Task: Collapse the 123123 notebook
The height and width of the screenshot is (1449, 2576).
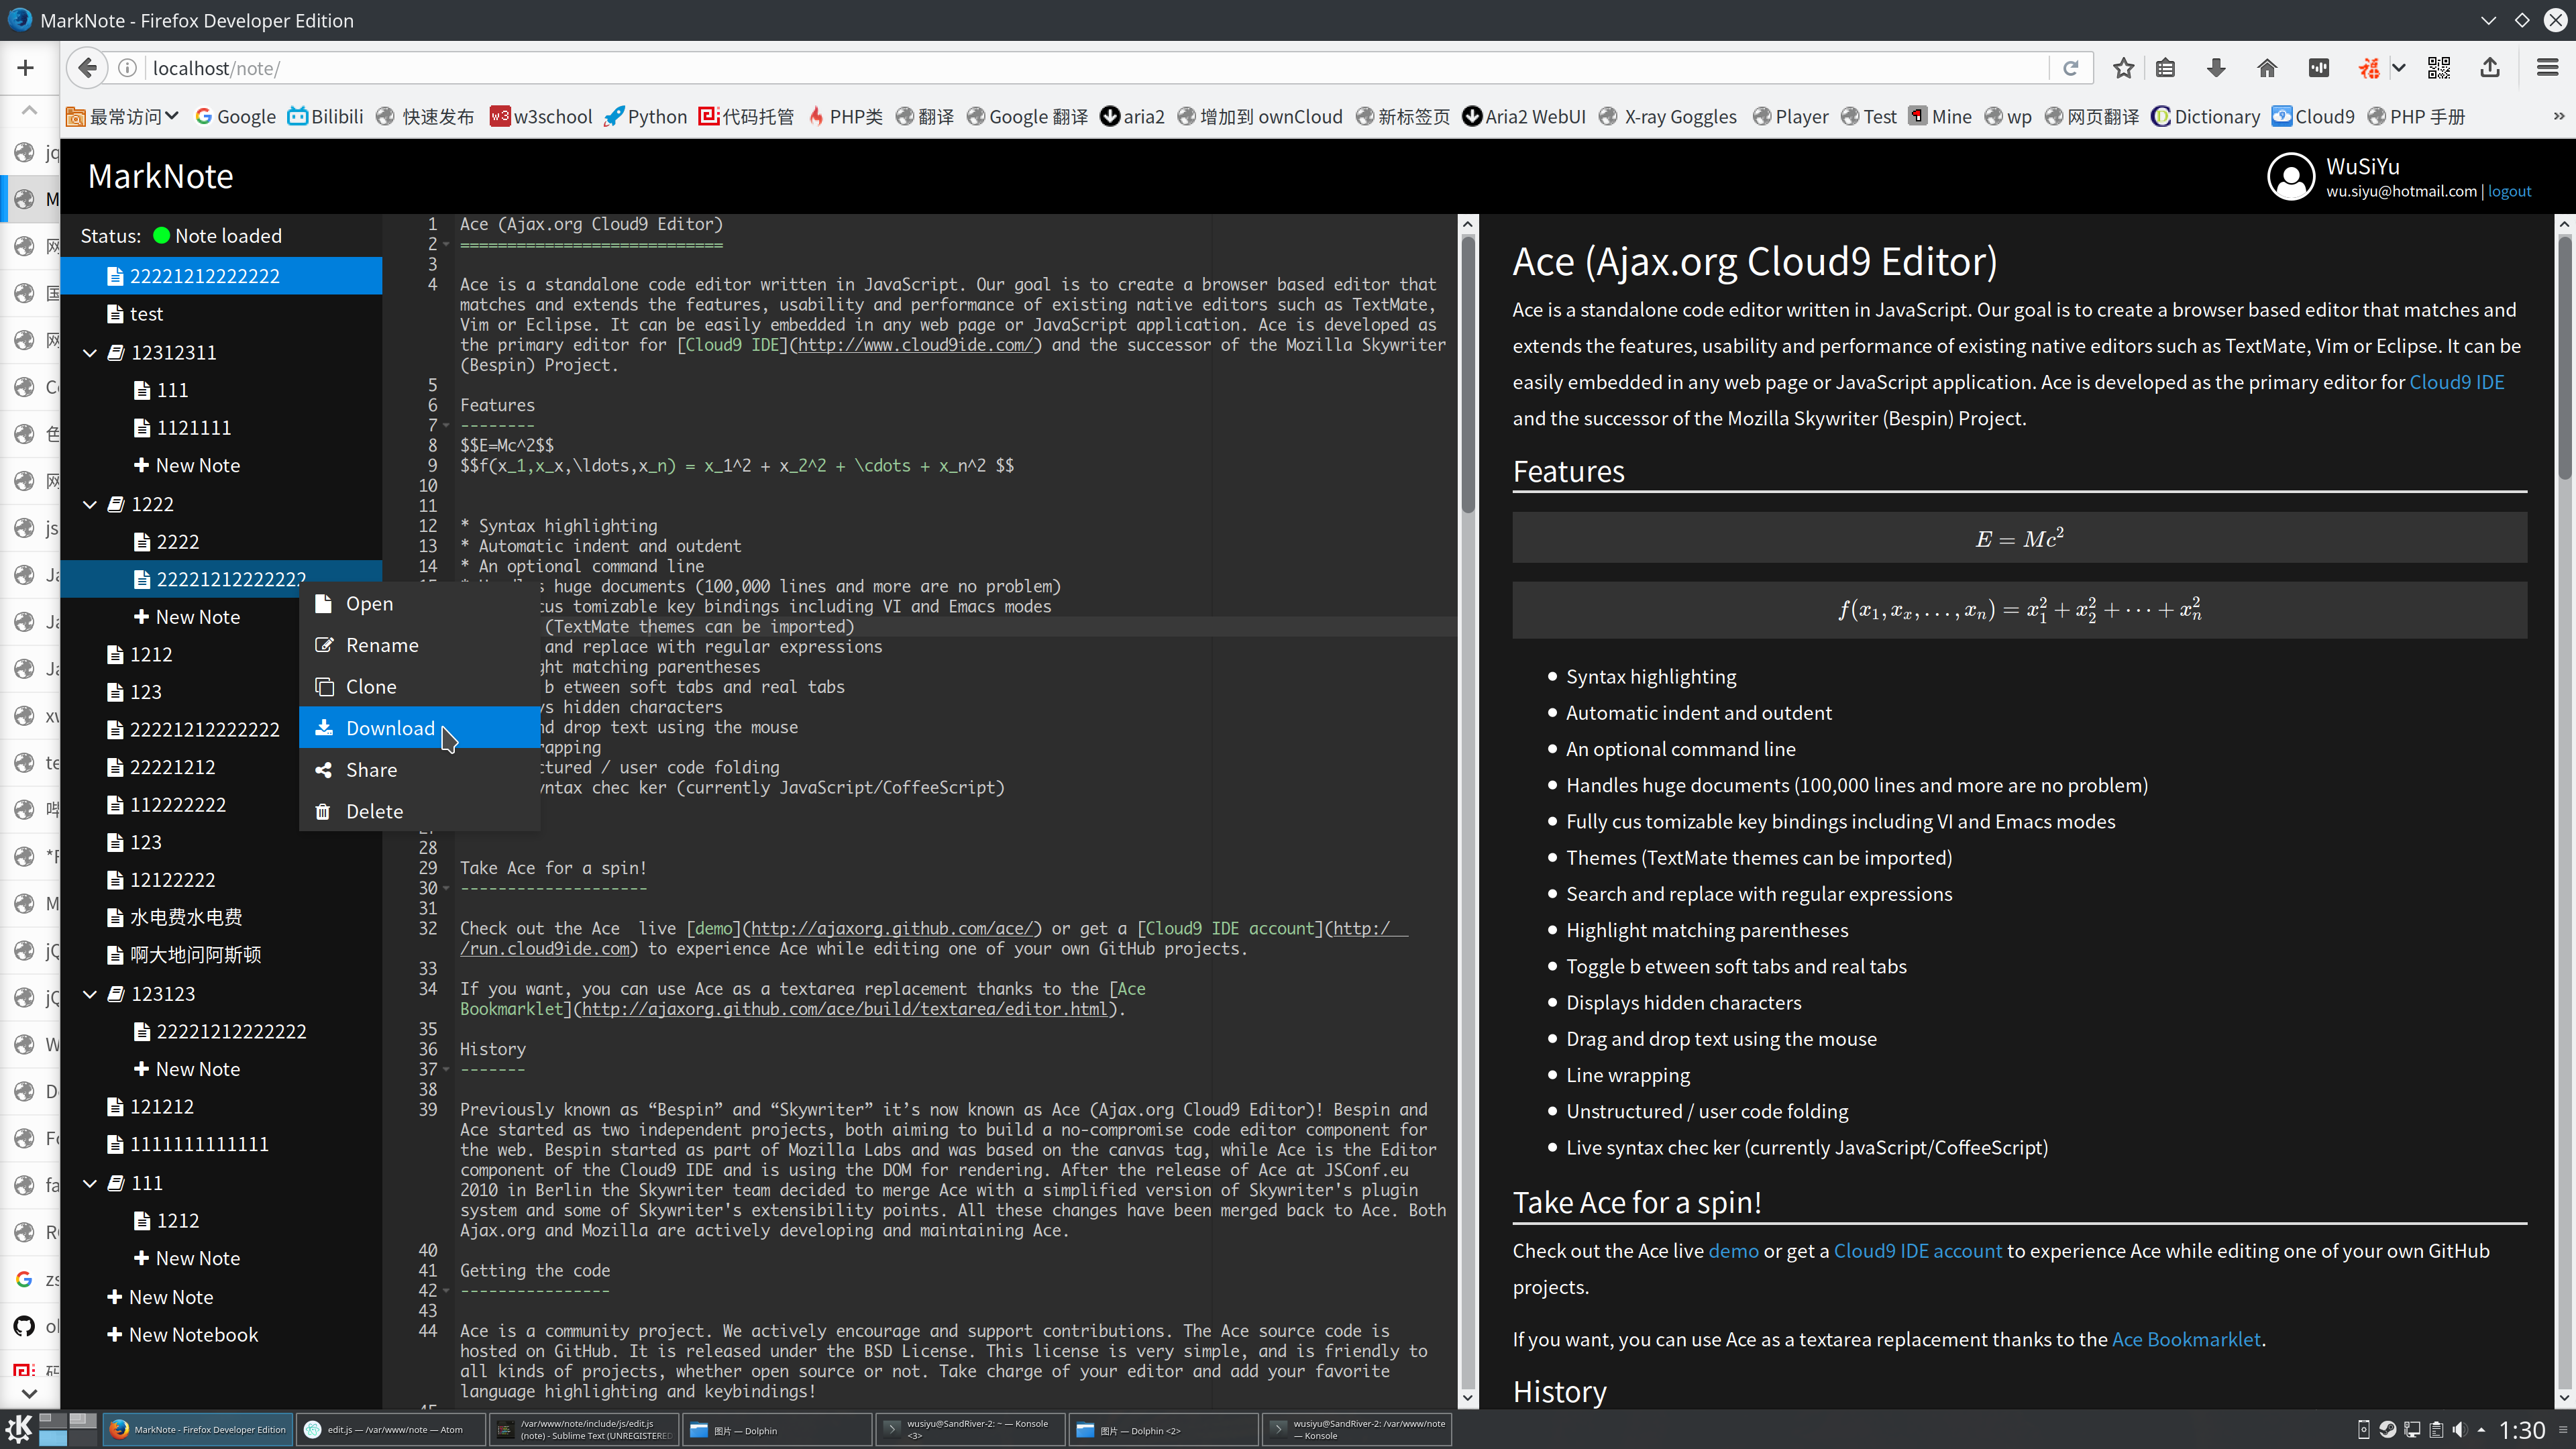Action: (x=90, y=994)
